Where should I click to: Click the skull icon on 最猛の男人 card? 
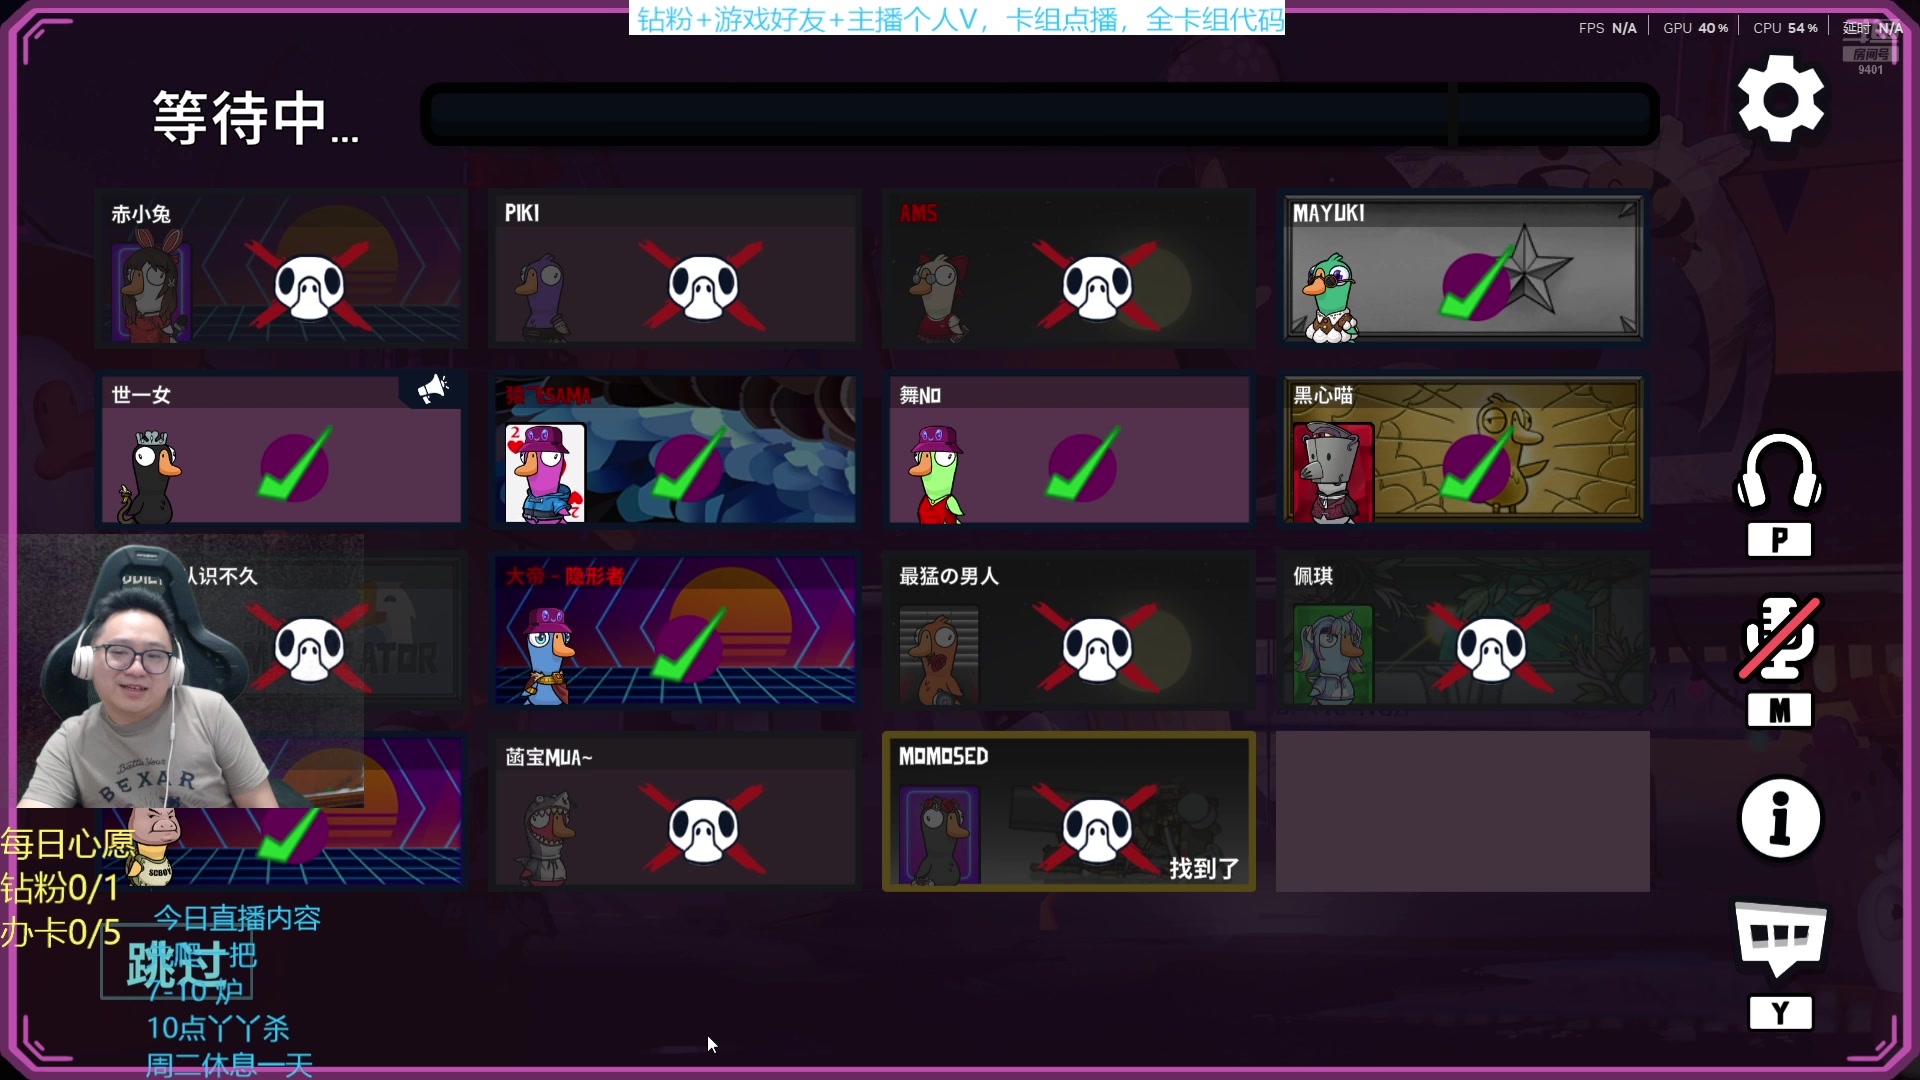pyautogui.click(x=1097, y=649)
